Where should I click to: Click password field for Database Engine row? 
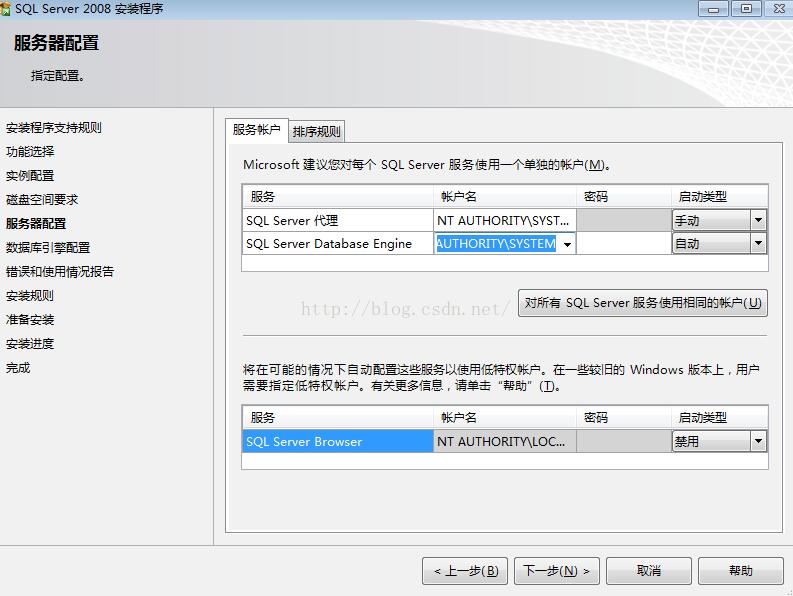coord(624,244)
